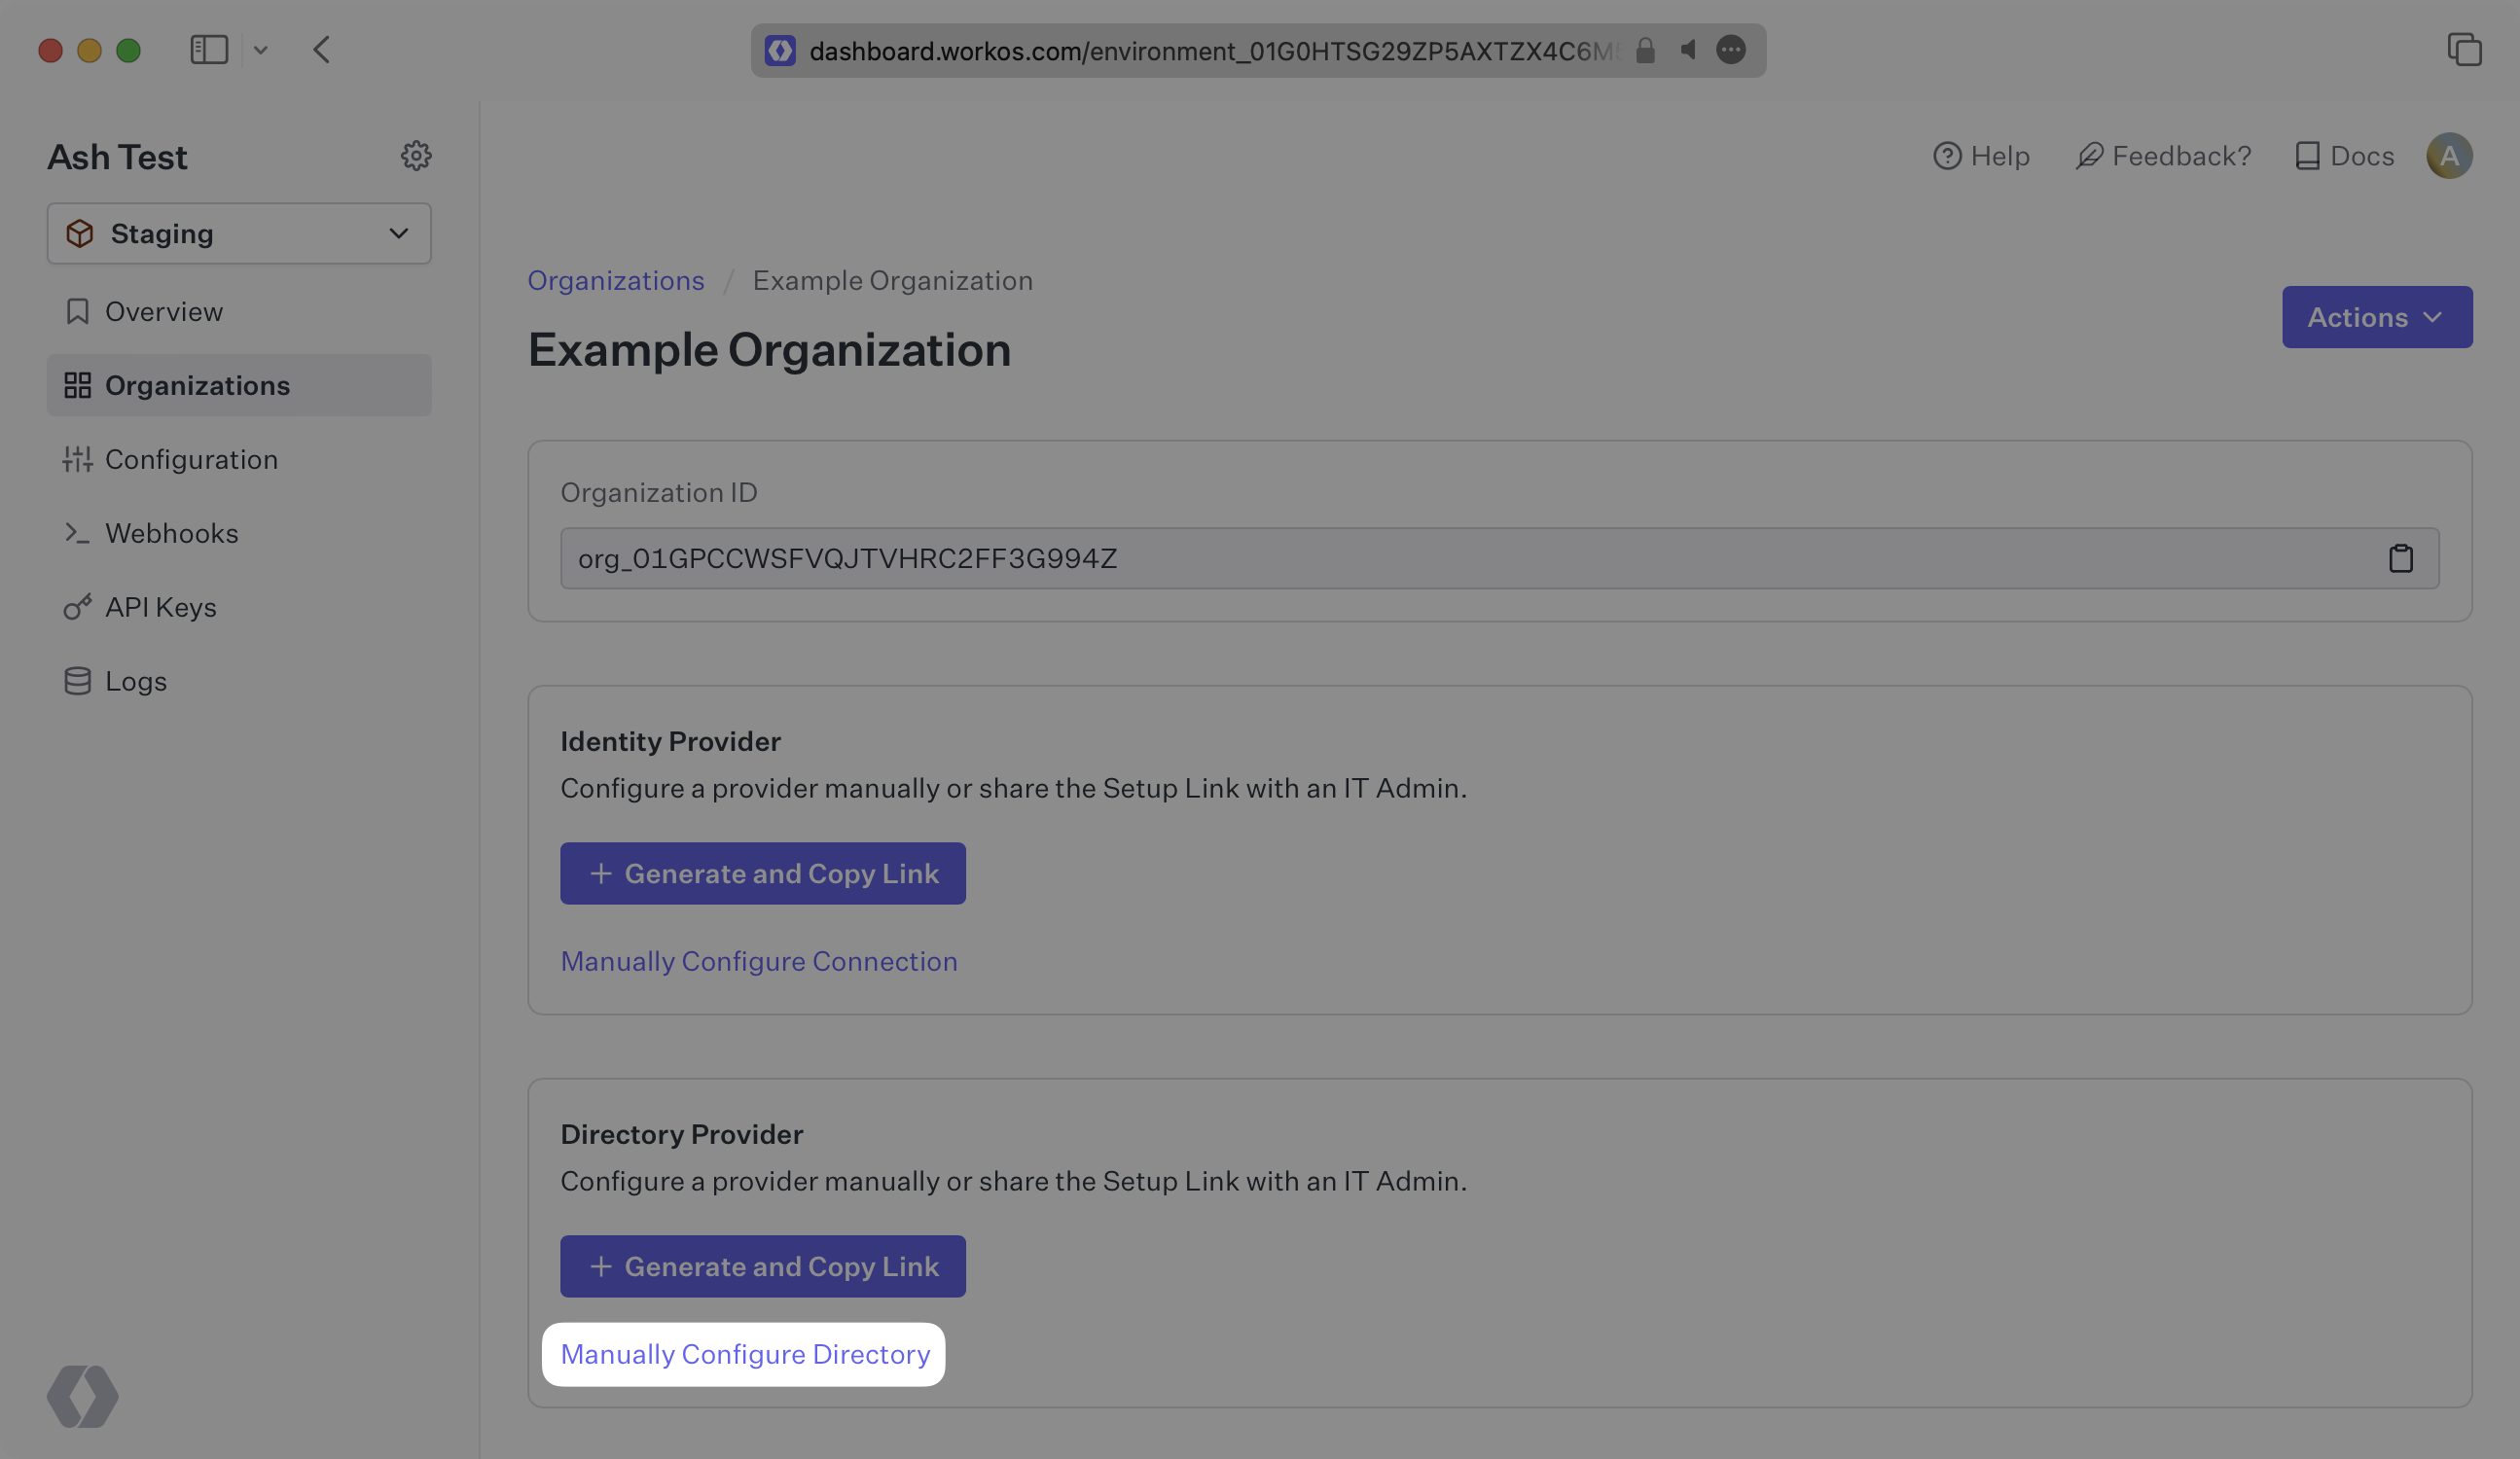
Task: Click Manually Configure Connection link
Action: [x=759, y=961]
